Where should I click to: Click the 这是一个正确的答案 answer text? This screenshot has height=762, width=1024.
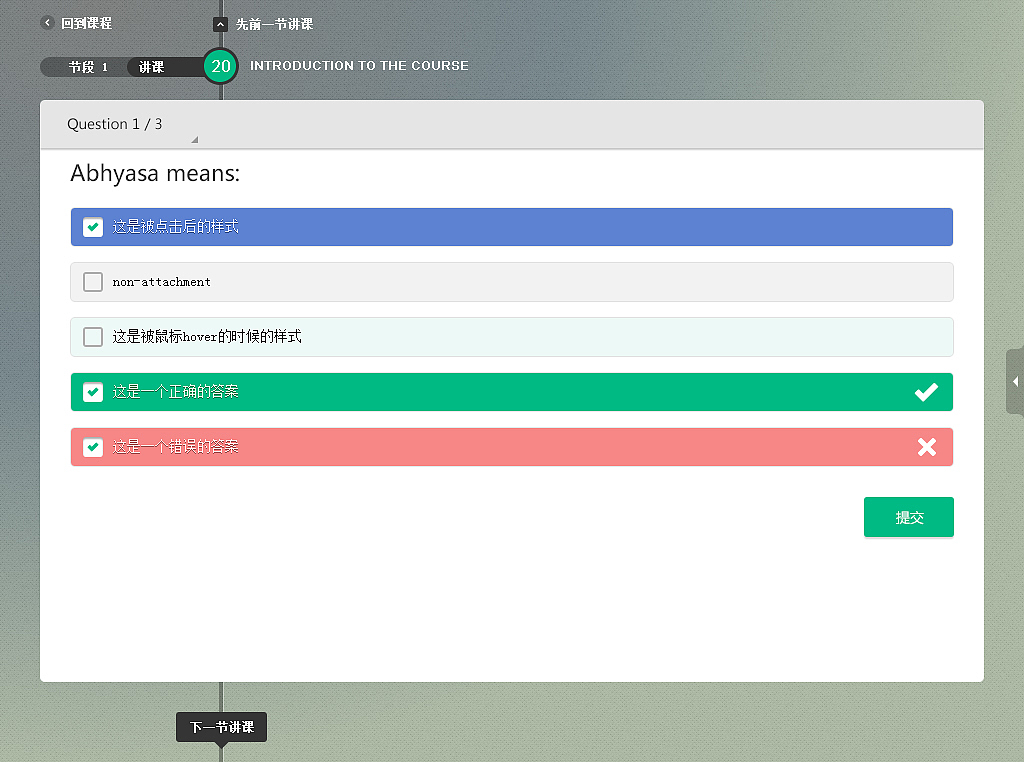(175, 391)
